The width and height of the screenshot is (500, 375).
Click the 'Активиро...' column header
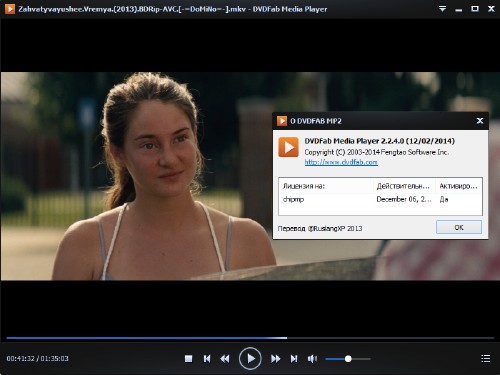coord(459,186)
